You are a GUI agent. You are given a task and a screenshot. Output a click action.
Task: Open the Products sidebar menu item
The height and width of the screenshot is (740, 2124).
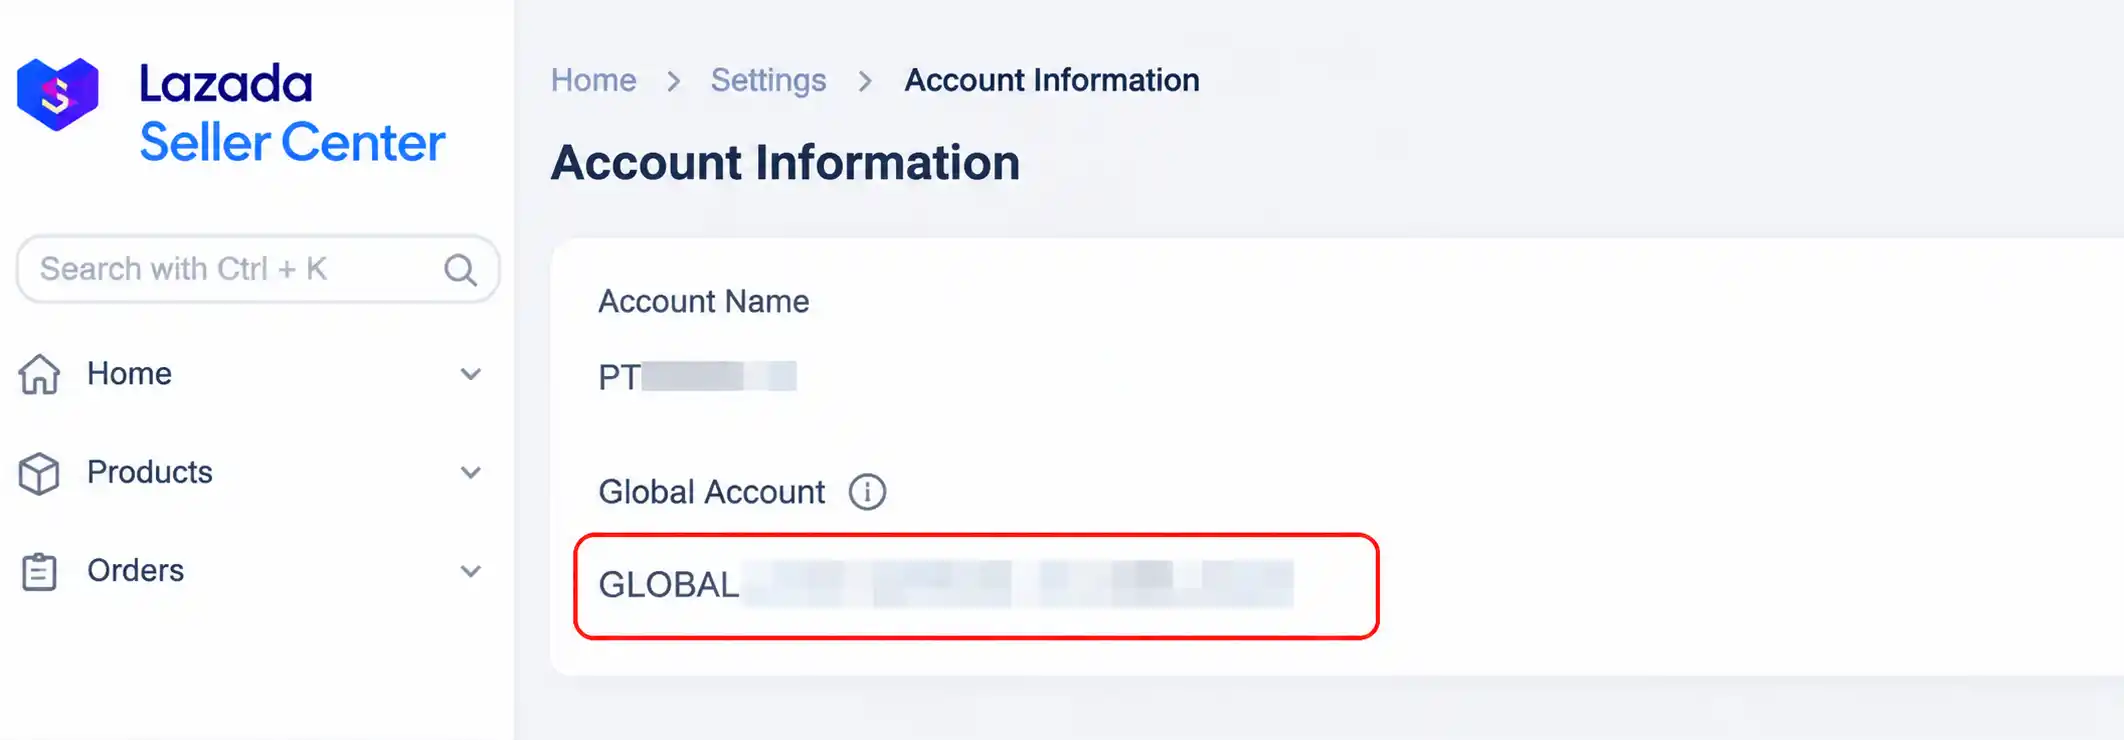(250, 472)
